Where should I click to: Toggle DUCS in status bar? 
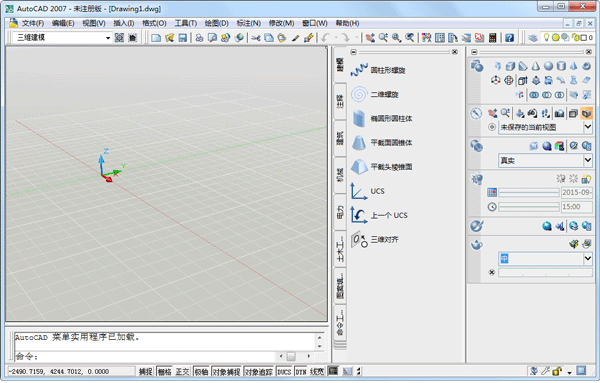[284, 371]
